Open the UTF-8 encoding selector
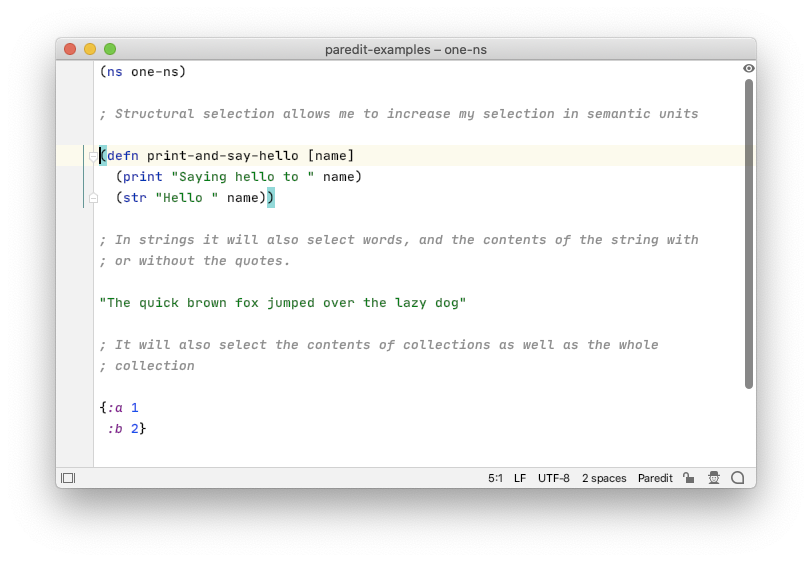This screenshot has height=562, width=812. pos(554,478)
